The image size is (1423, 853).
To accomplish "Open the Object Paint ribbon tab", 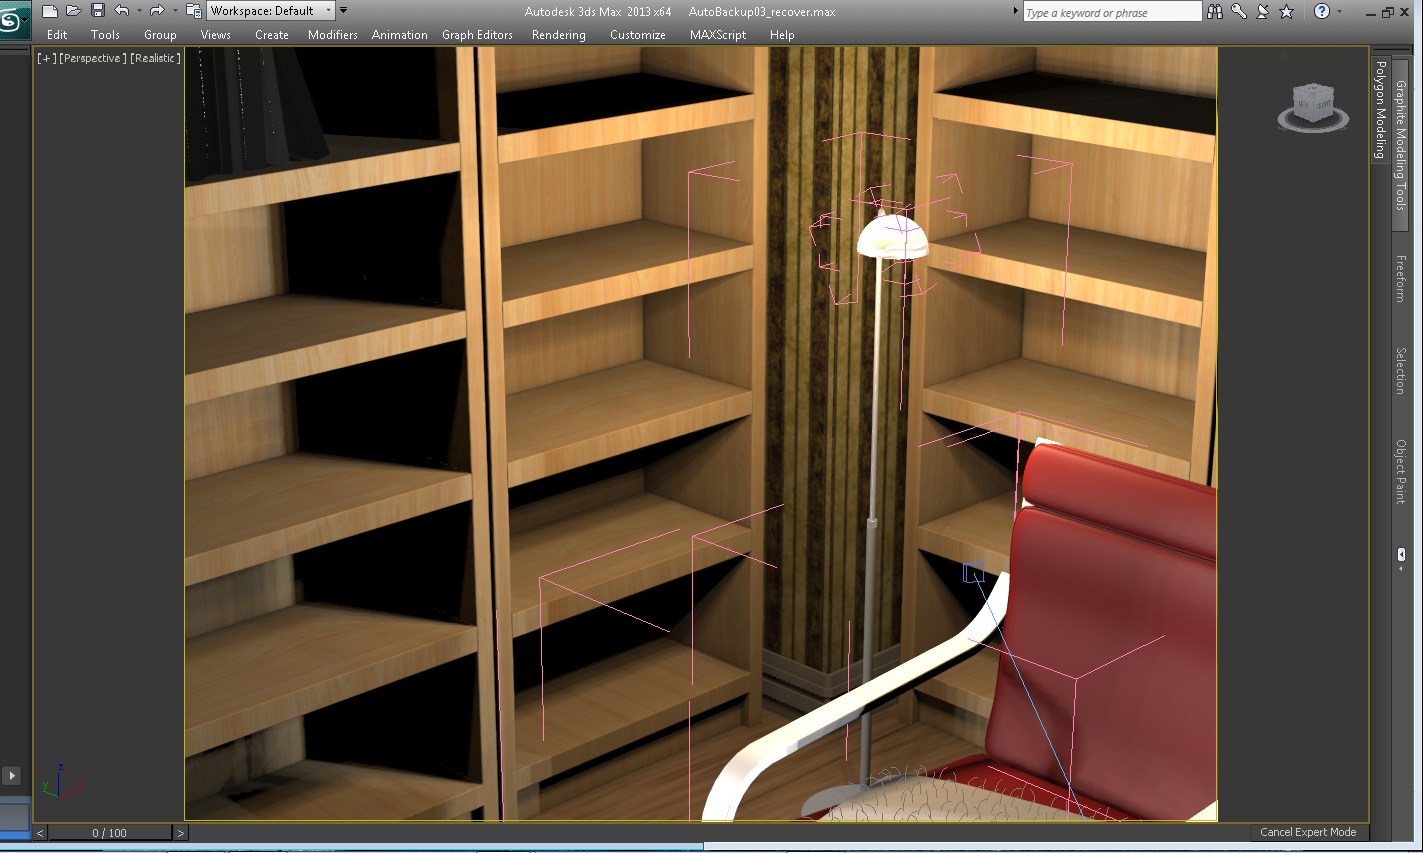I will (x=1400, y=472).
